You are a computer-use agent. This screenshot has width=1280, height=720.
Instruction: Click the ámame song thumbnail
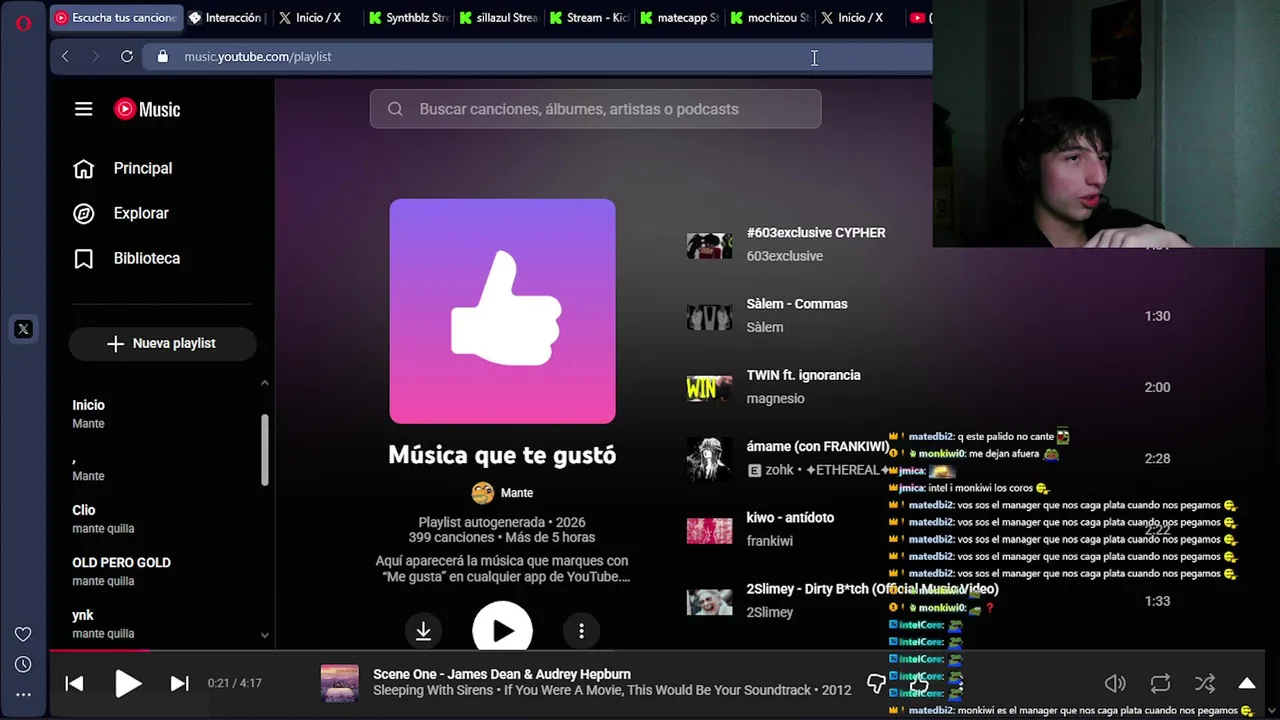pyautogui.click(x=709, y=458)
